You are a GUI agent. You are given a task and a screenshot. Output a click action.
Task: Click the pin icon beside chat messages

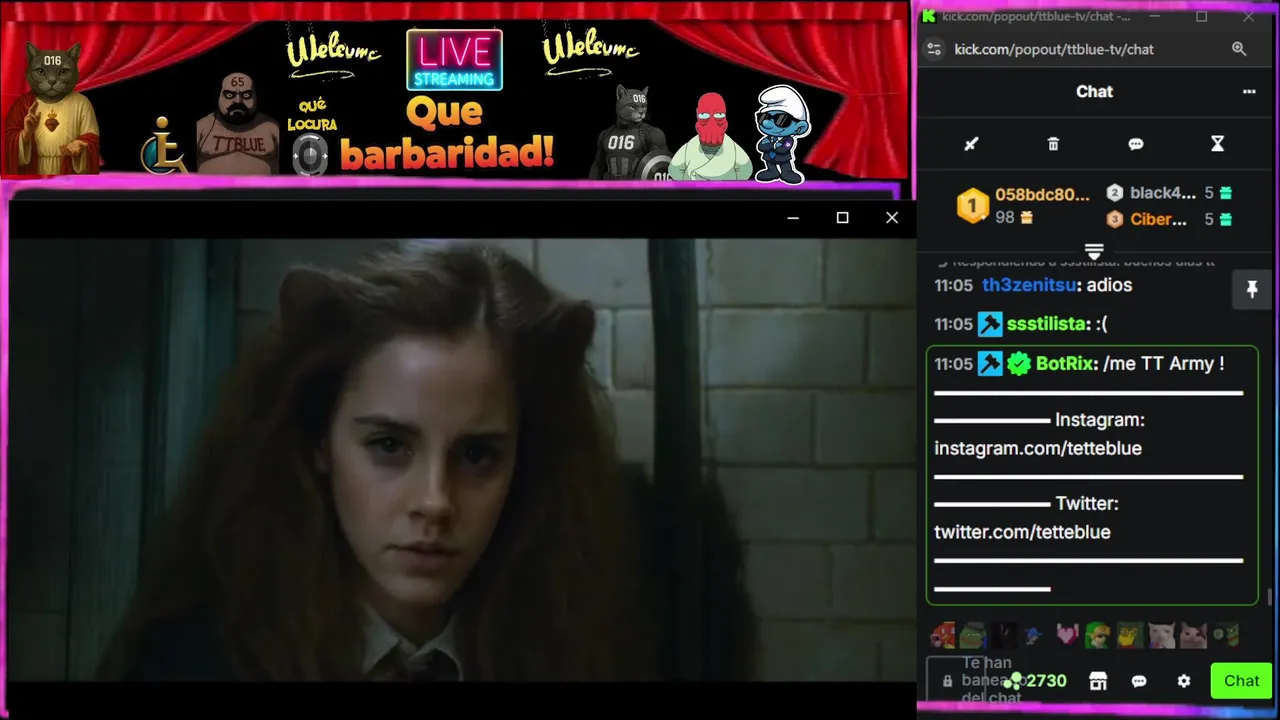[x=1251, y=290]
